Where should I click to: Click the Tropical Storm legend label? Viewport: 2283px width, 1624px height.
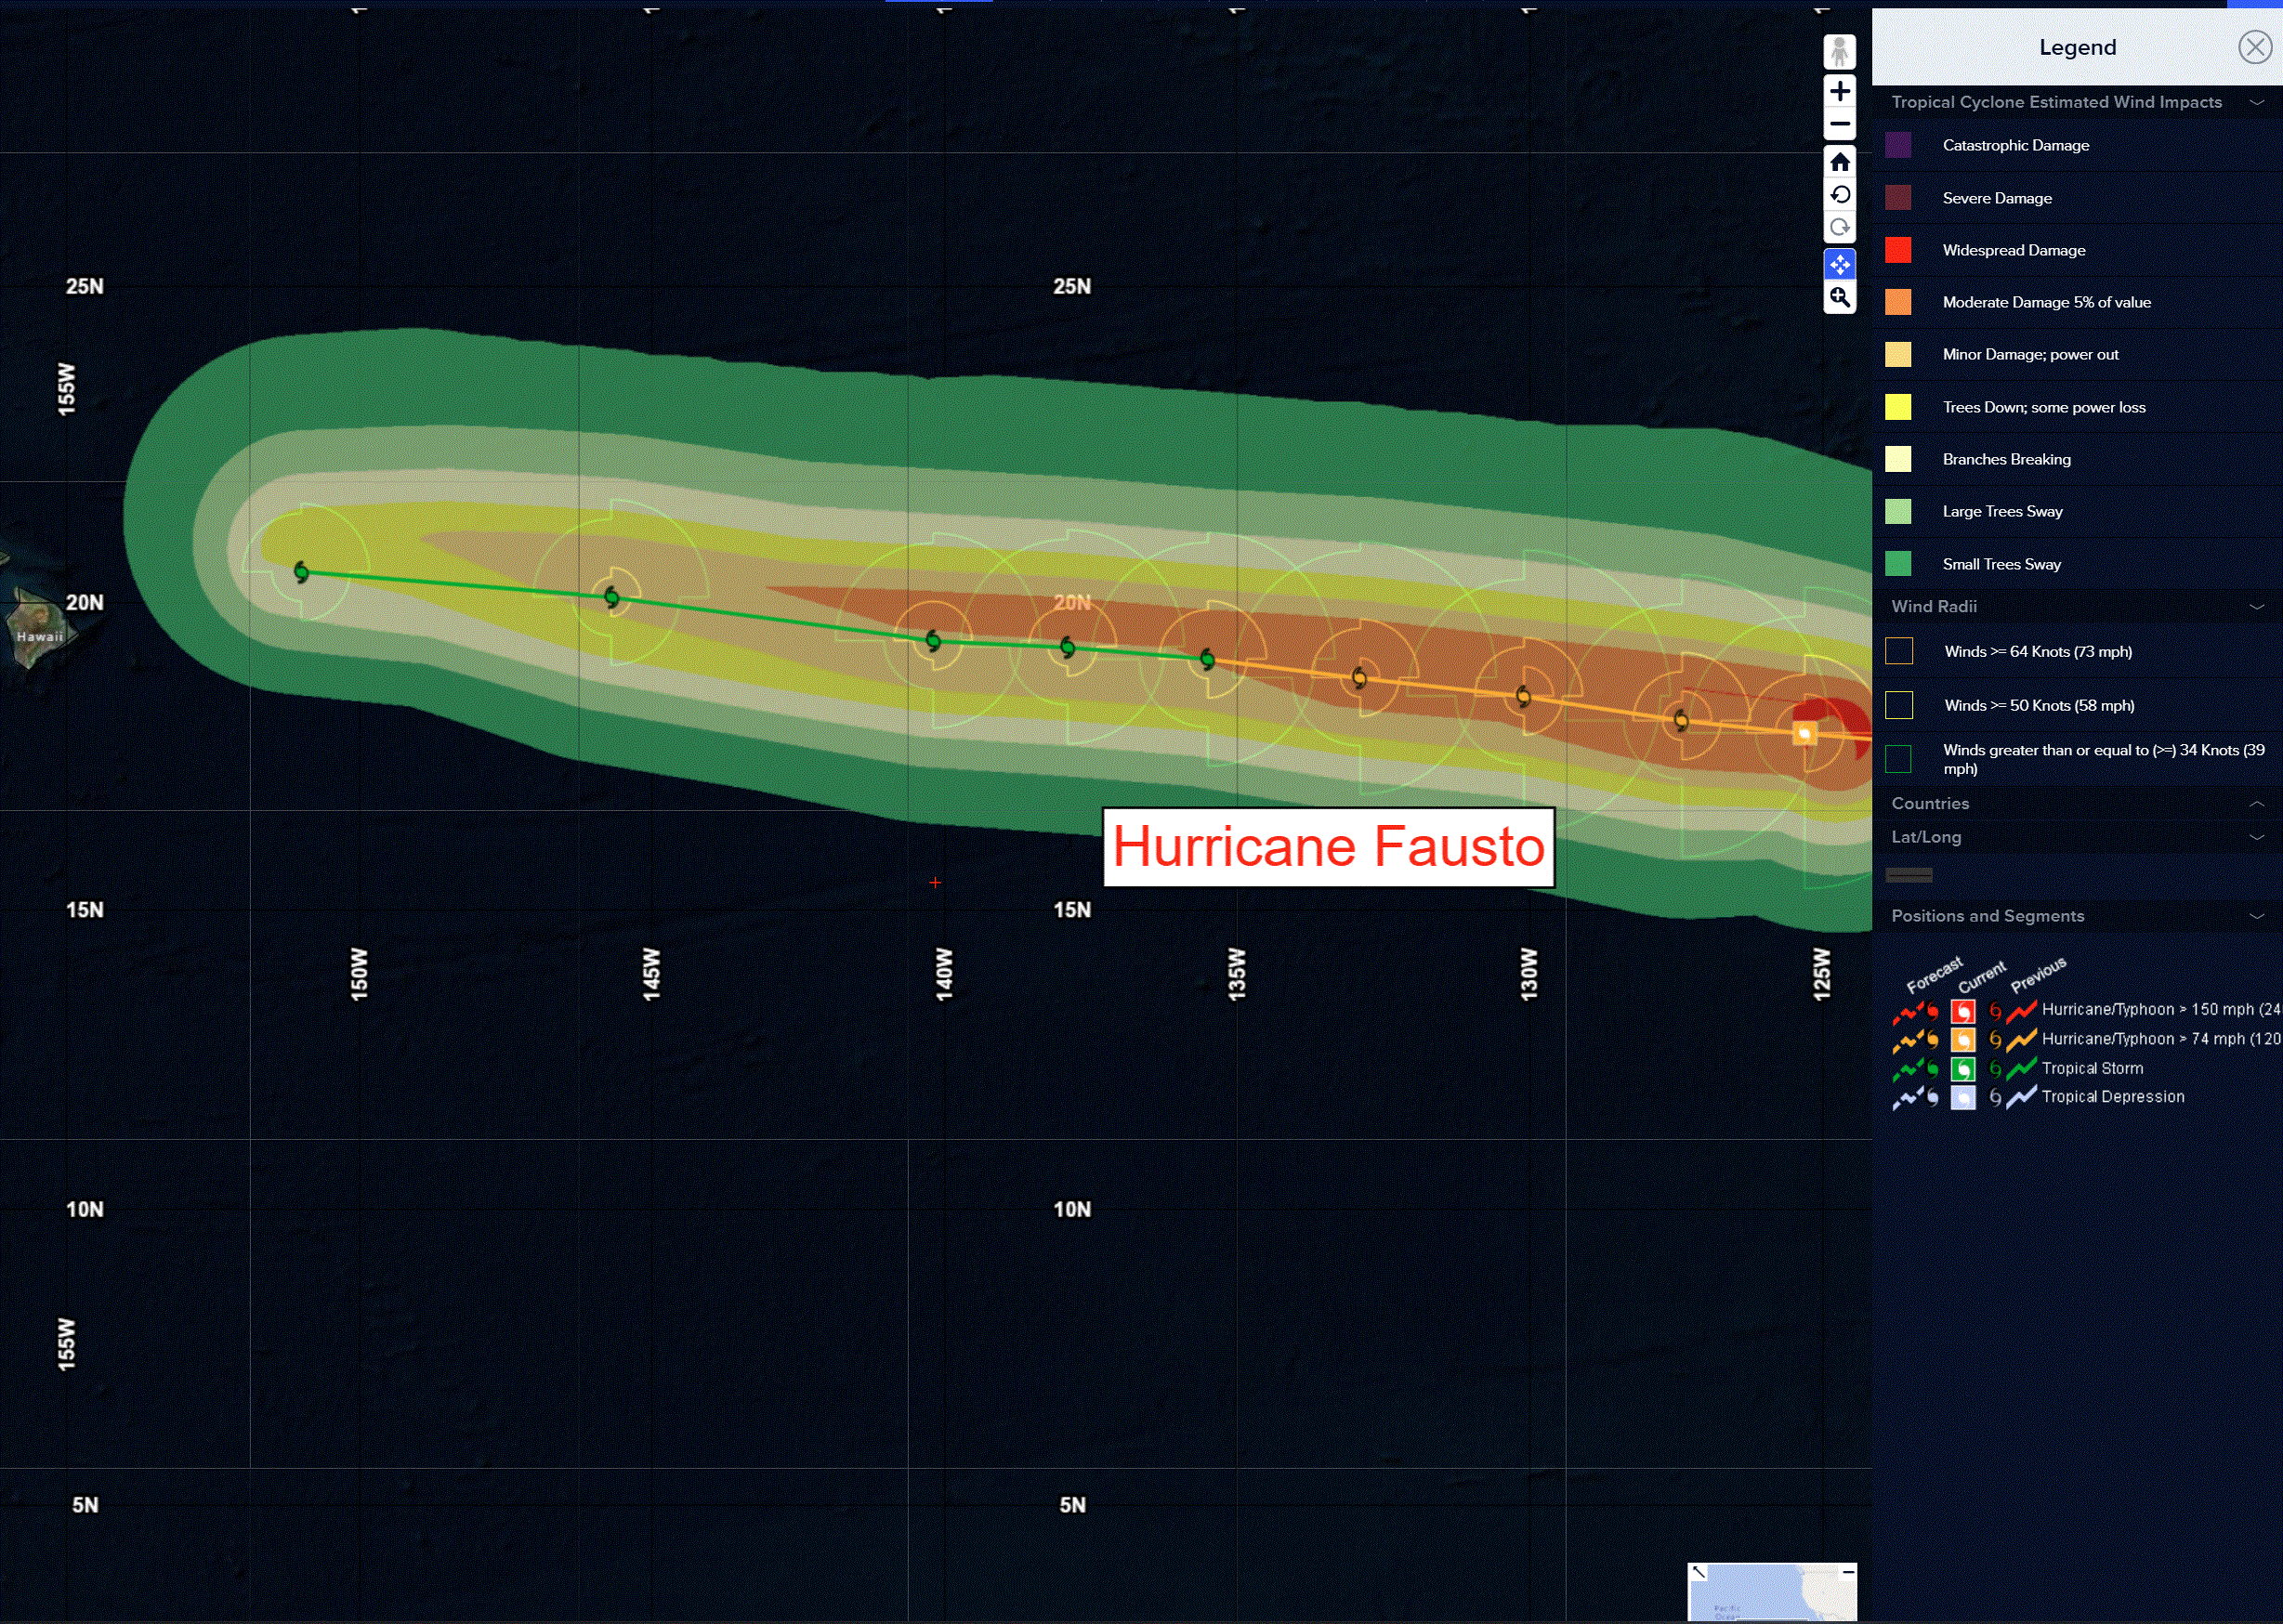[x=2092, y=1069]
